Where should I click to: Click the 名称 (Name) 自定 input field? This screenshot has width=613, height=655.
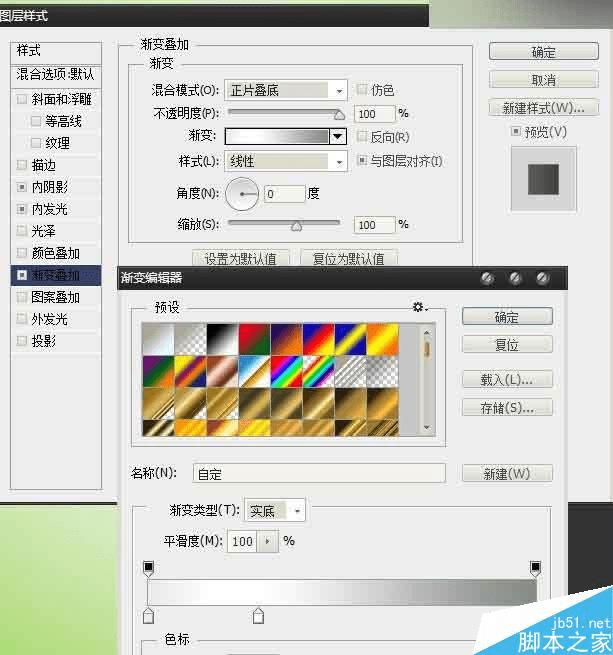point(319,473)
